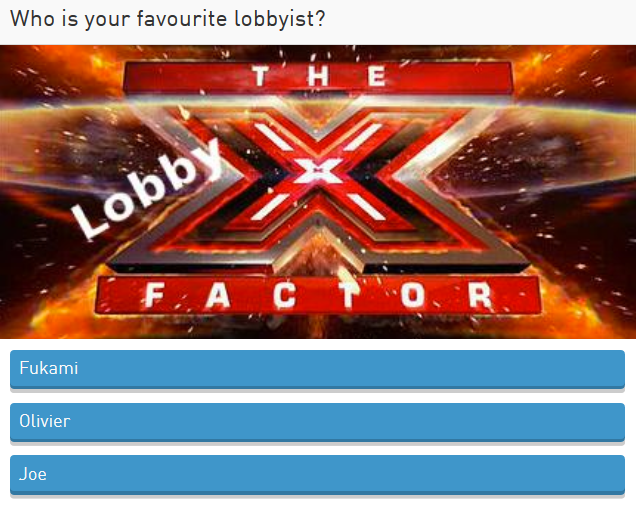Viewport: 636px width, 505px height.
Task: Click the letter H in the 'THE' bar
Action: point(318,76)
